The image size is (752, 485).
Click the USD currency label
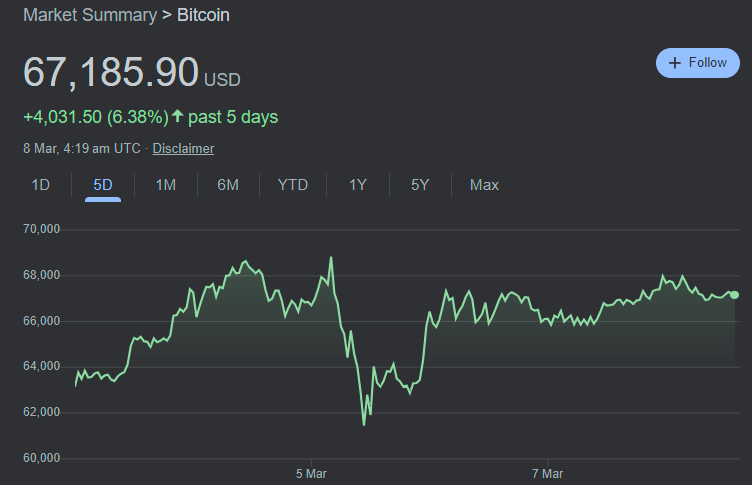pyautogui.click(x=222, y=80)
